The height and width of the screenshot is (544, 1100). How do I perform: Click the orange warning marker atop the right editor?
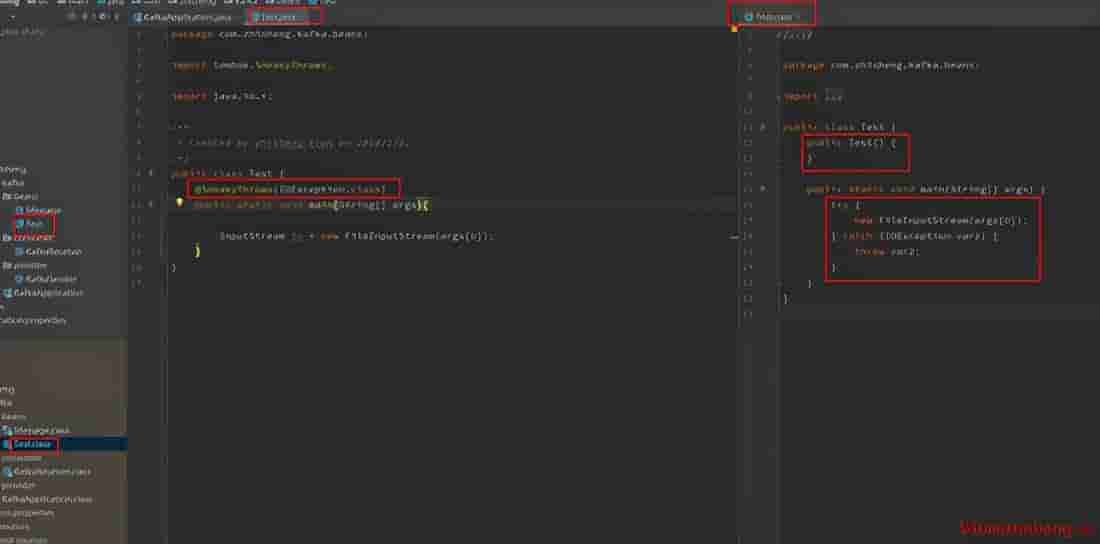[x=734, y=29]
